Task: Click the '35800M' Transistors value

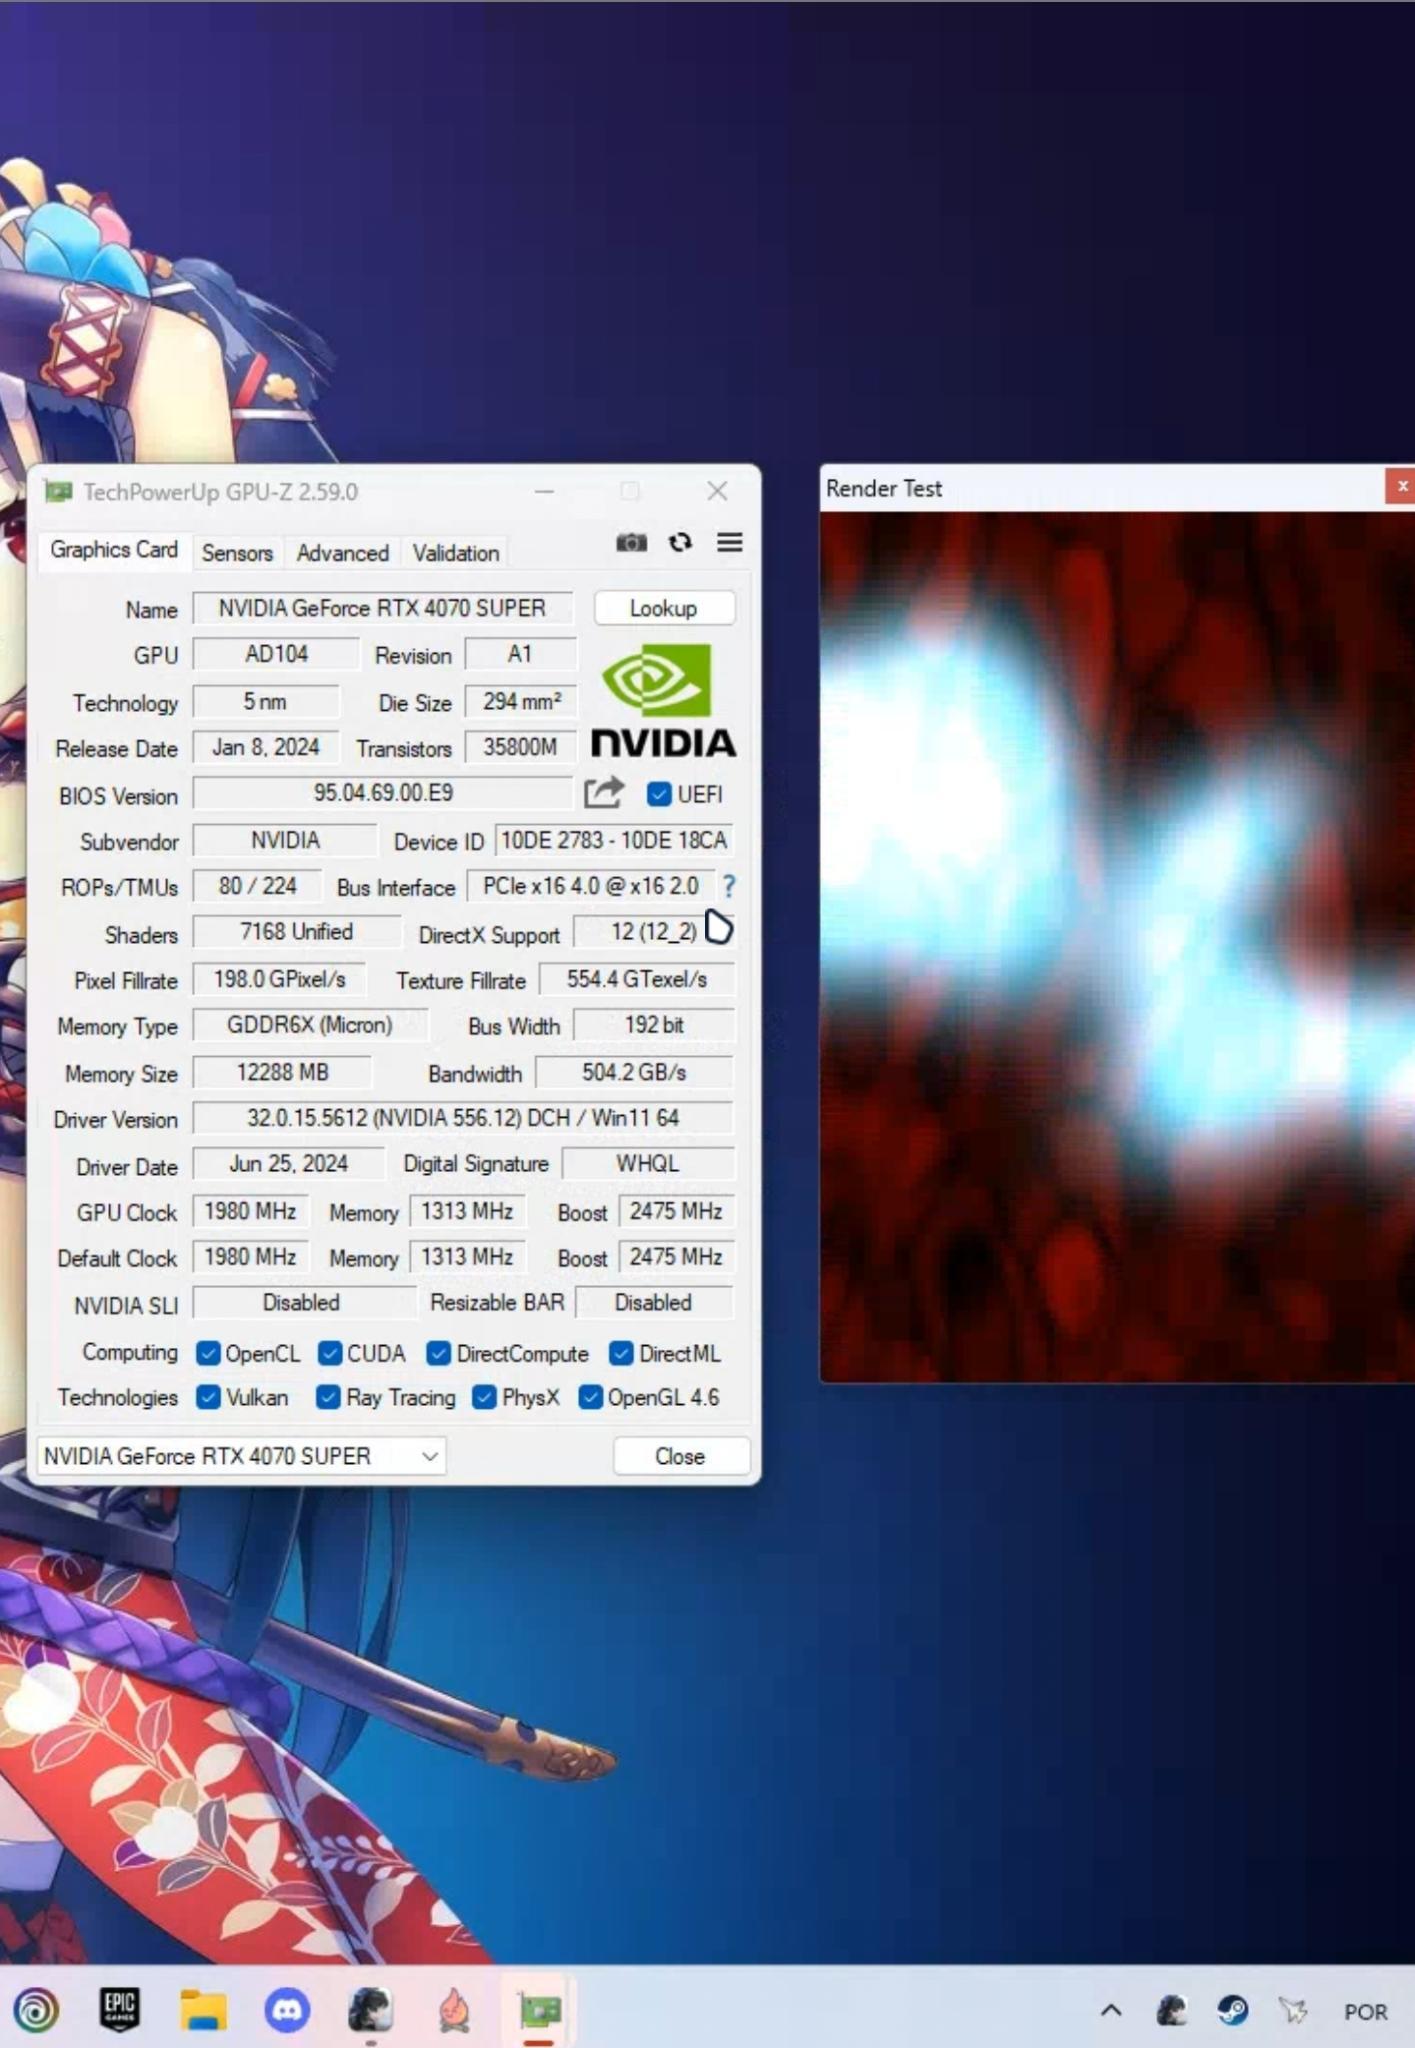Action: 520,747
